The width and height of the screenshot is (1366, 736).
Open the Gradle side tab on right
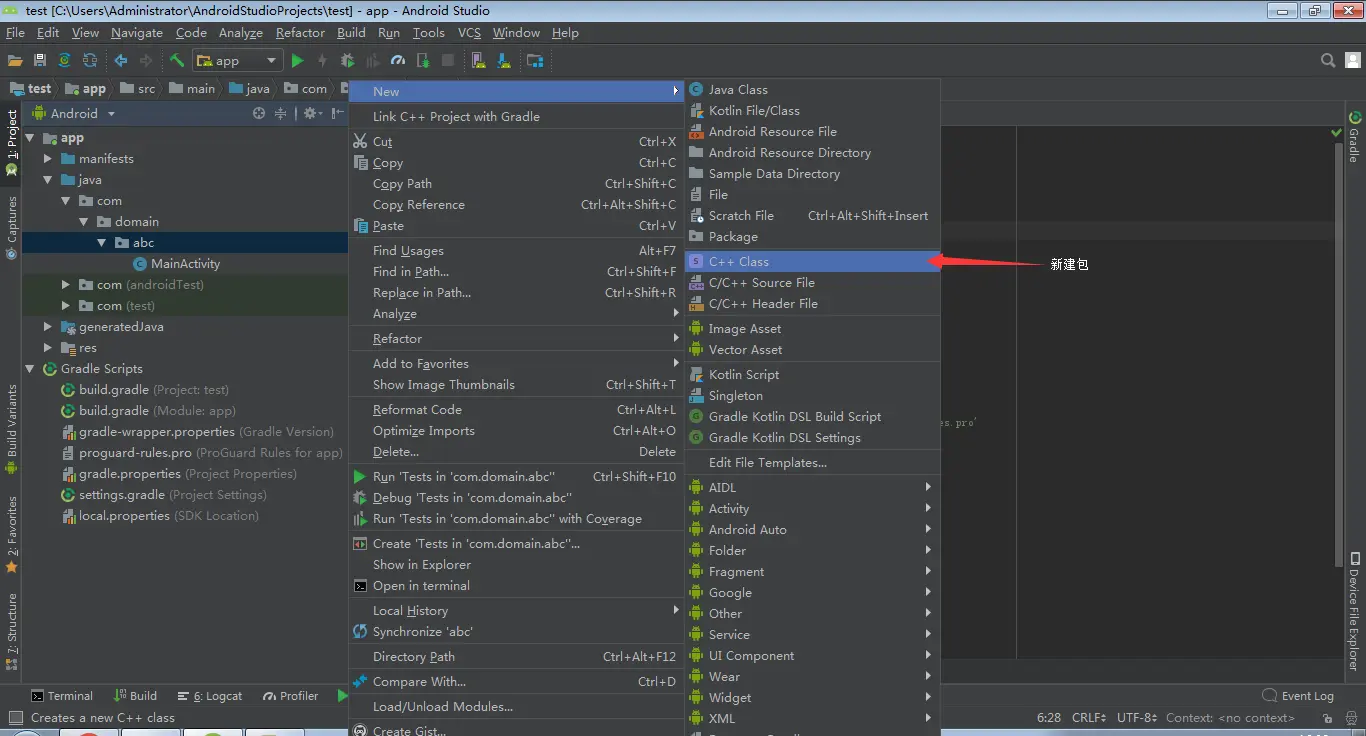[1354, 137]
